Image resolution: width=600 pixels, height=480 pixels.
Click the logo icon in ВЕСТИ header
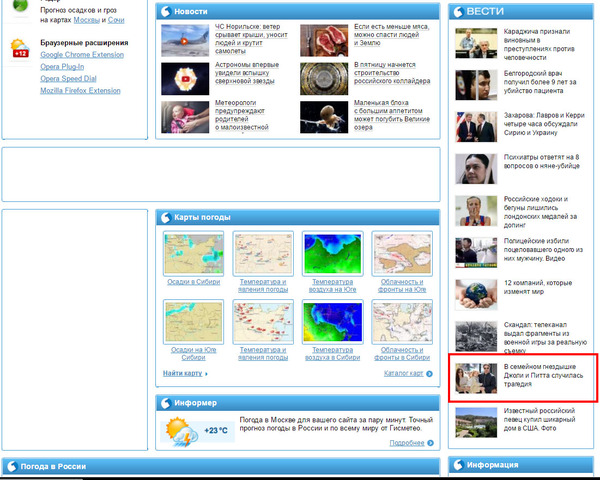pyautogui.click(x=458, y=12)
